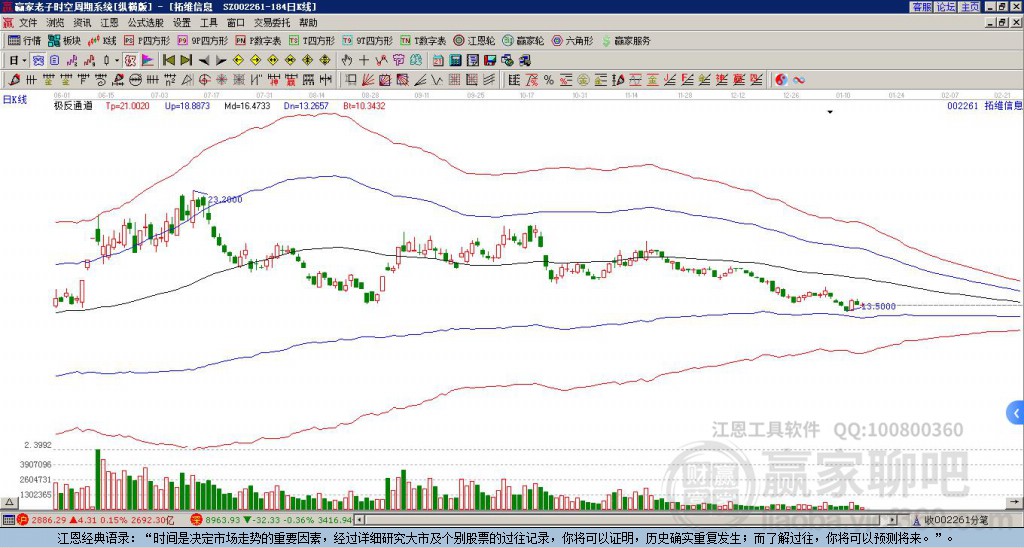1024x548 pixels.
Task: Jump to first bar with green skip-left arrow
Action: (x=168, y=61)
